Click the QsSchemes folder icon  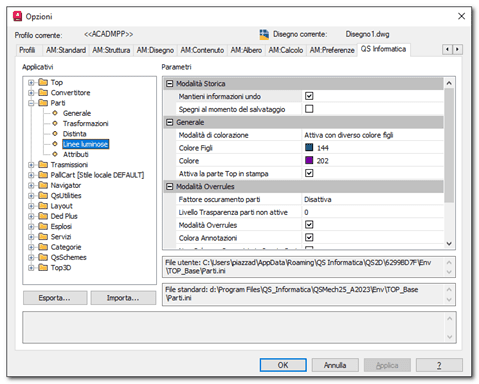point(43,257)
